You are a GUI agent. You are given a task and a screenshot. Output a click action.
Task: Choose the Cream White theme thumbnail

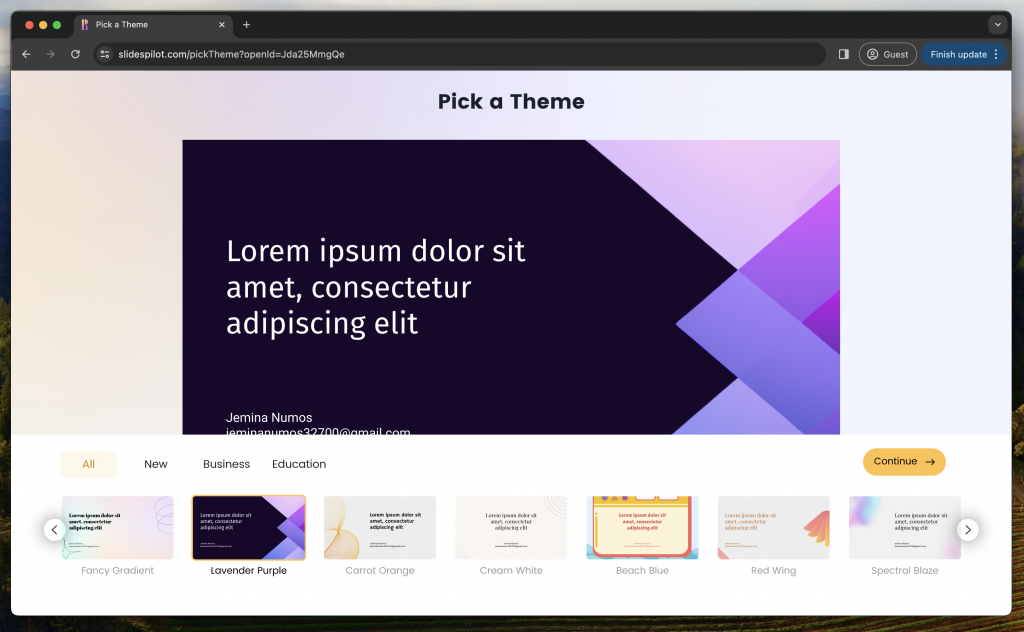511,528
